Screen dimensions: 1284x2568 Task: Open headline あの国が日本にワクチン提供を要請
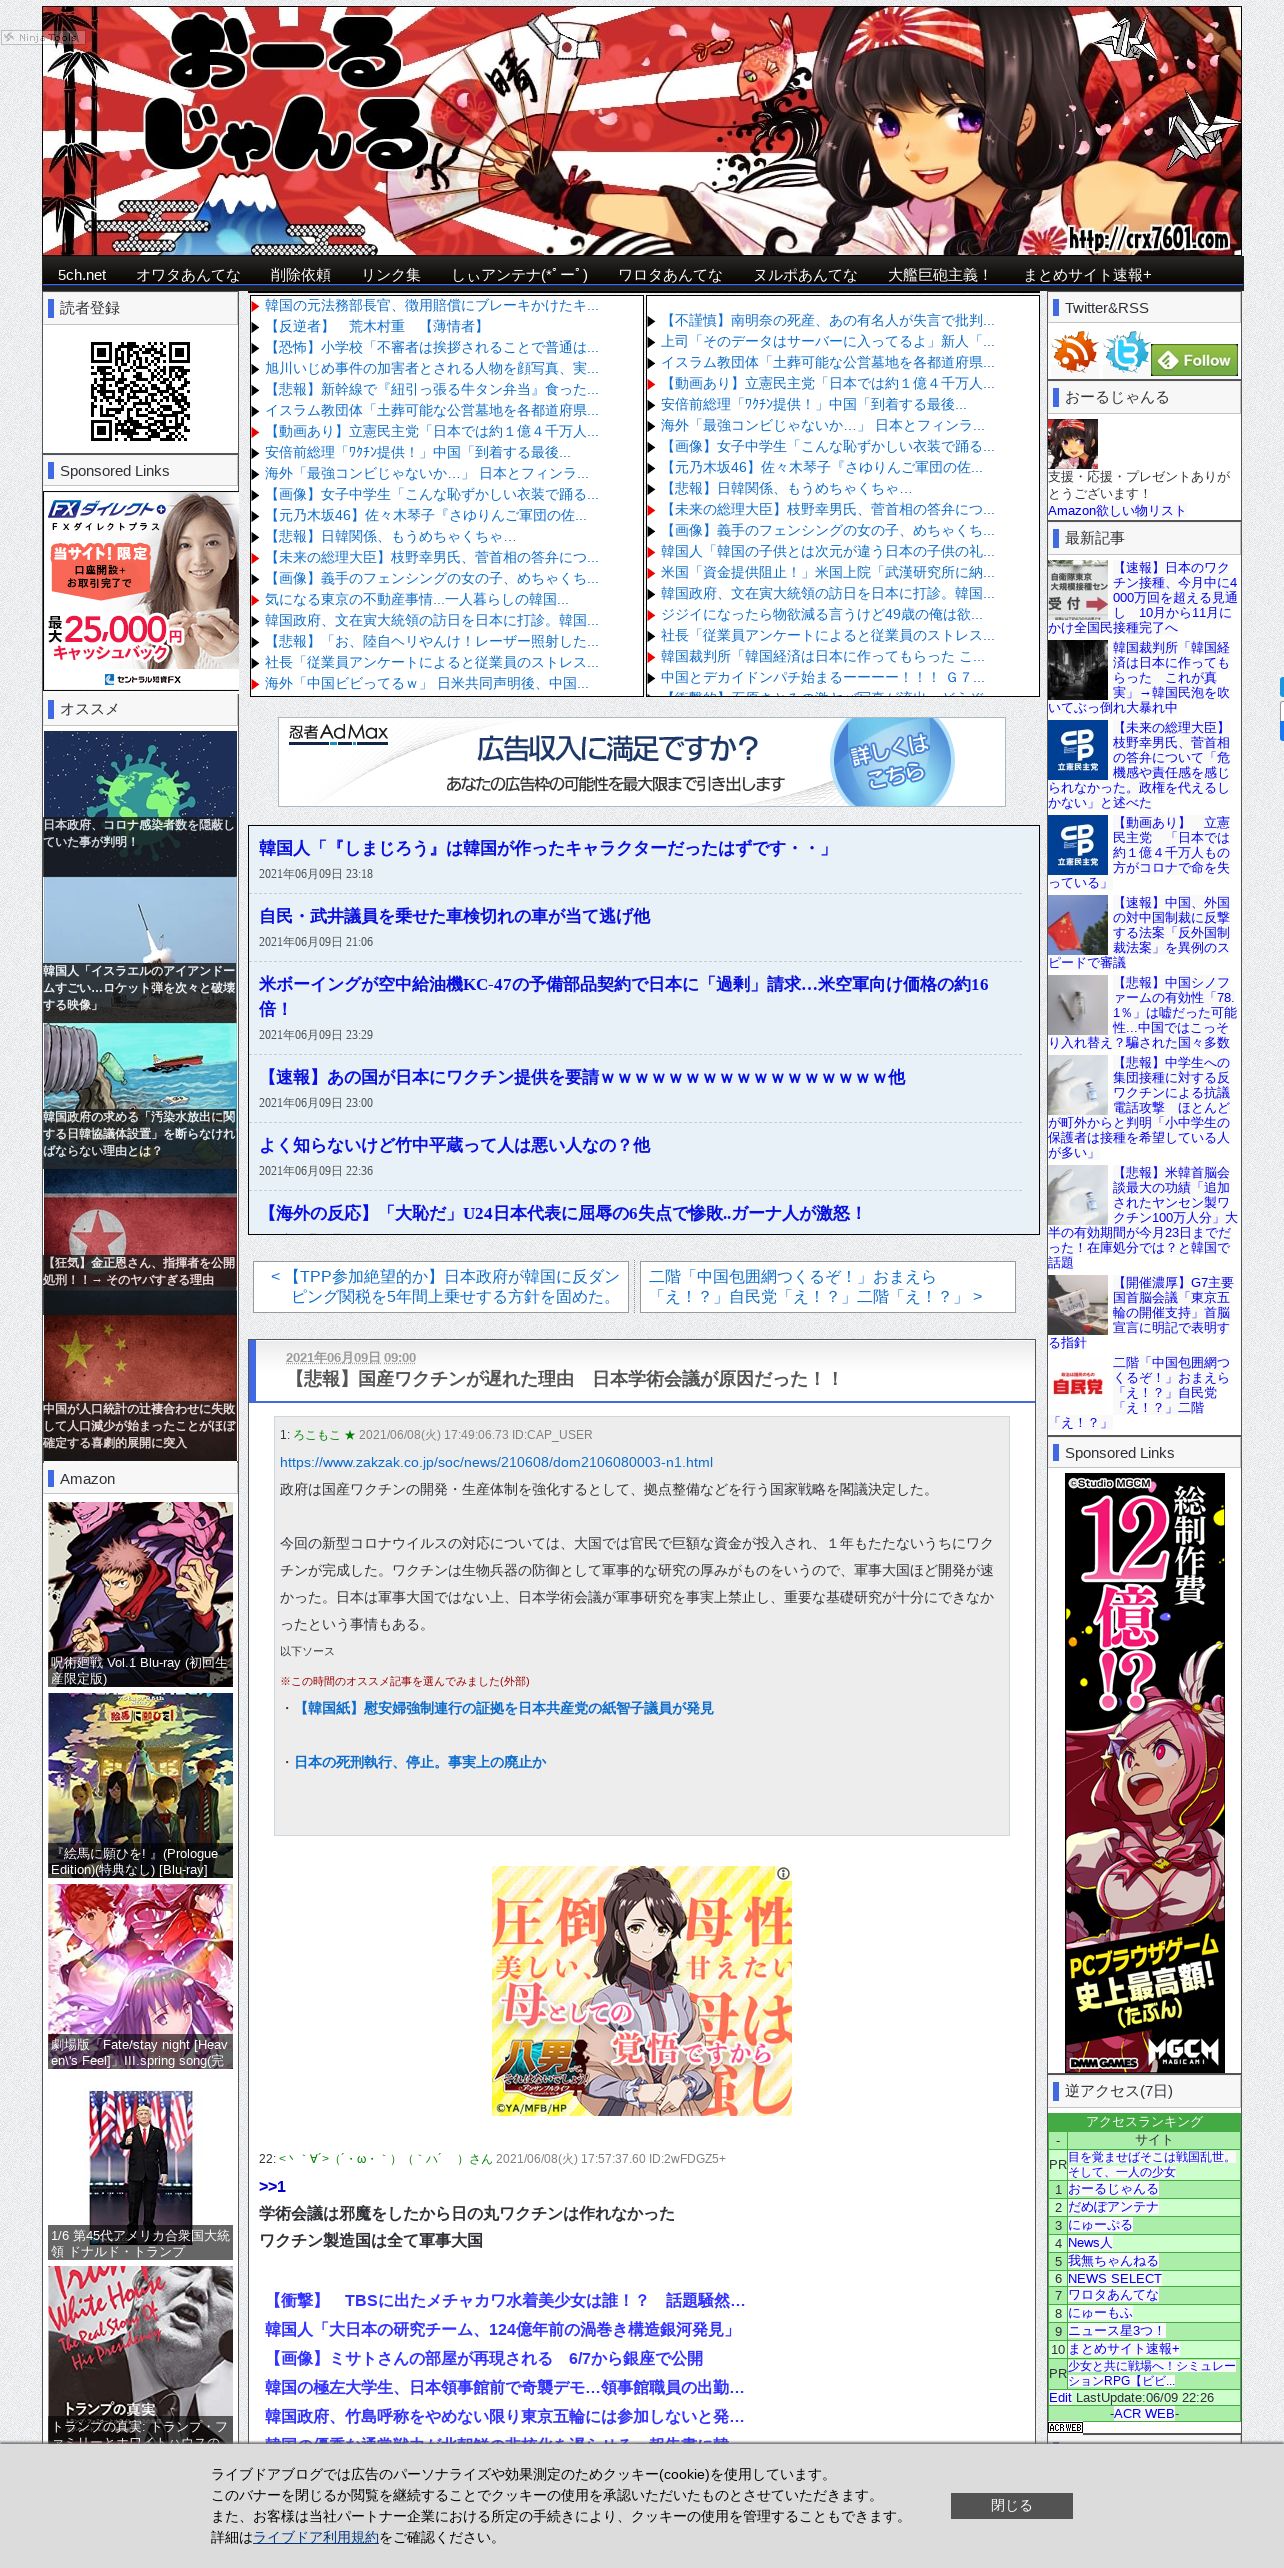point(582,1077)
